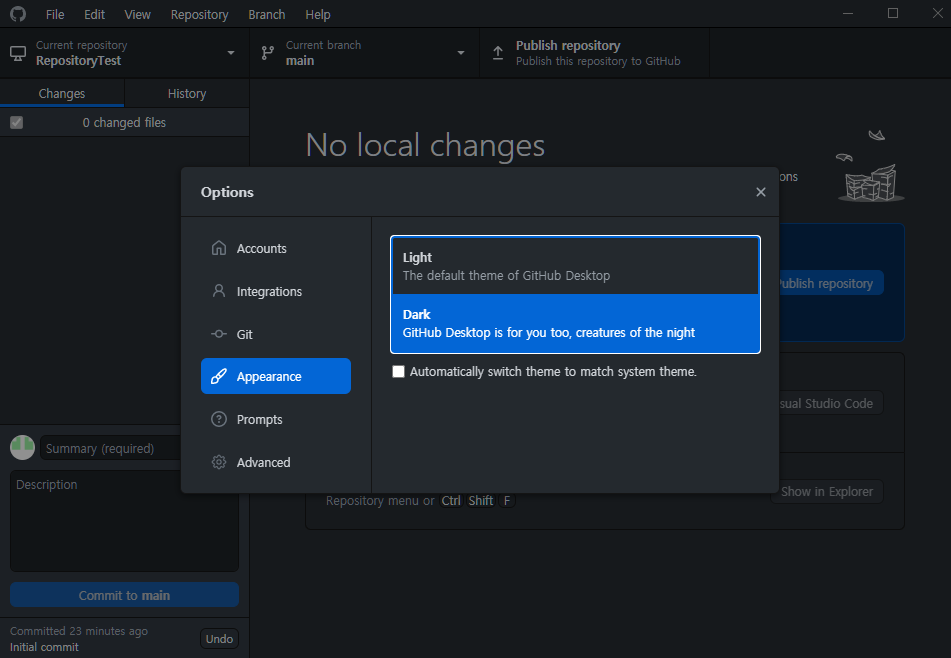Click the user avatar beside Summary field
Image resolution: width=951 pixels, height=658 pixels.
[22, 448]
